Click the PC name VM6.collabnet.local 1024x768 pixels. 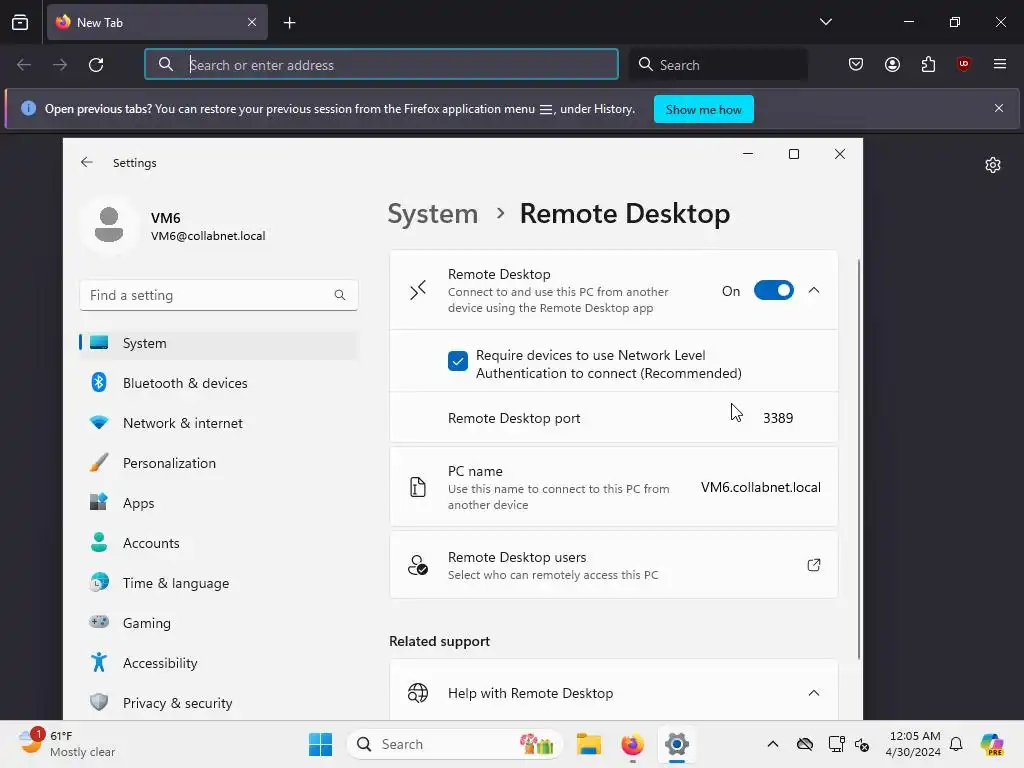tap(760, 487)
